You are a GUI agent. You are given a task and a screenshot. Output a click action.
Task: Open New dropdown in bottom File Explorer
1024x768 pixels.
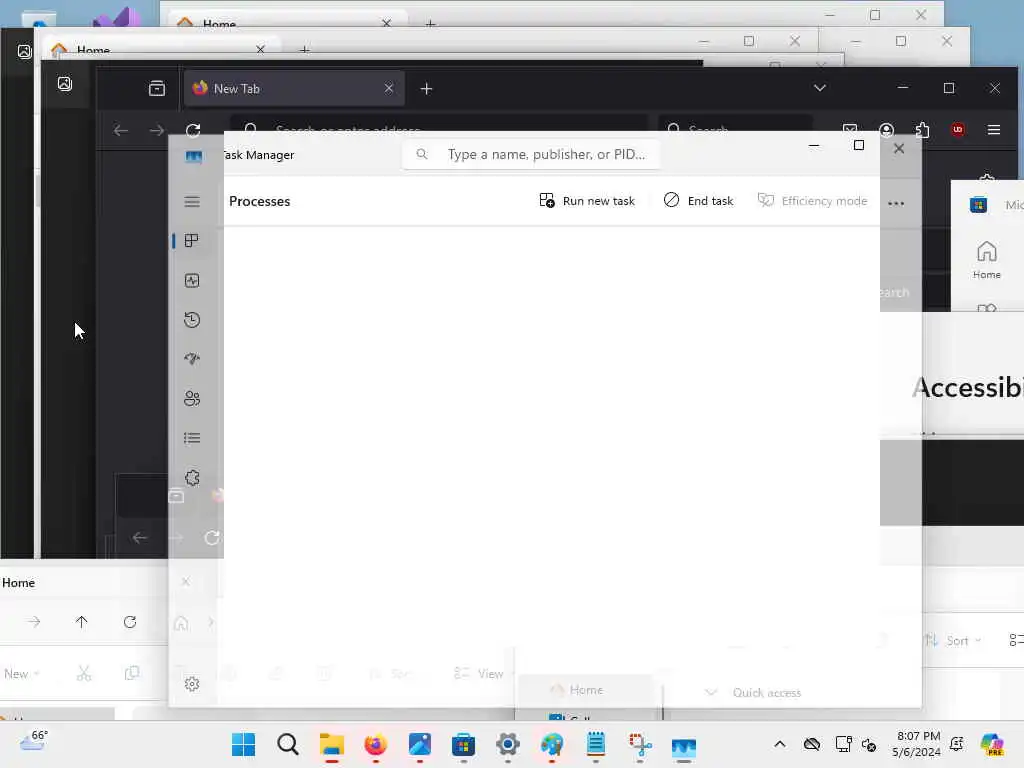click(21, 673)
